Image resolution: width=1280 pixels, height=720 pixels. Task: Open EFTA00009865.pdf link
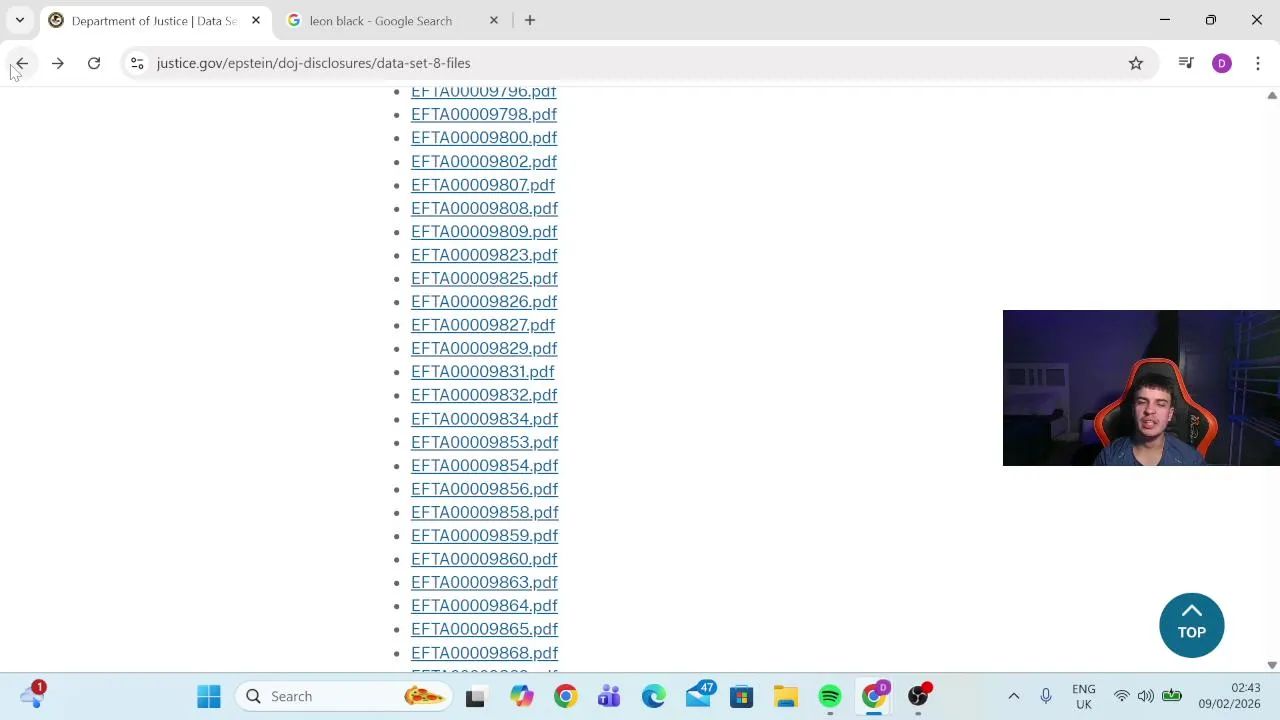click(484, 629)
